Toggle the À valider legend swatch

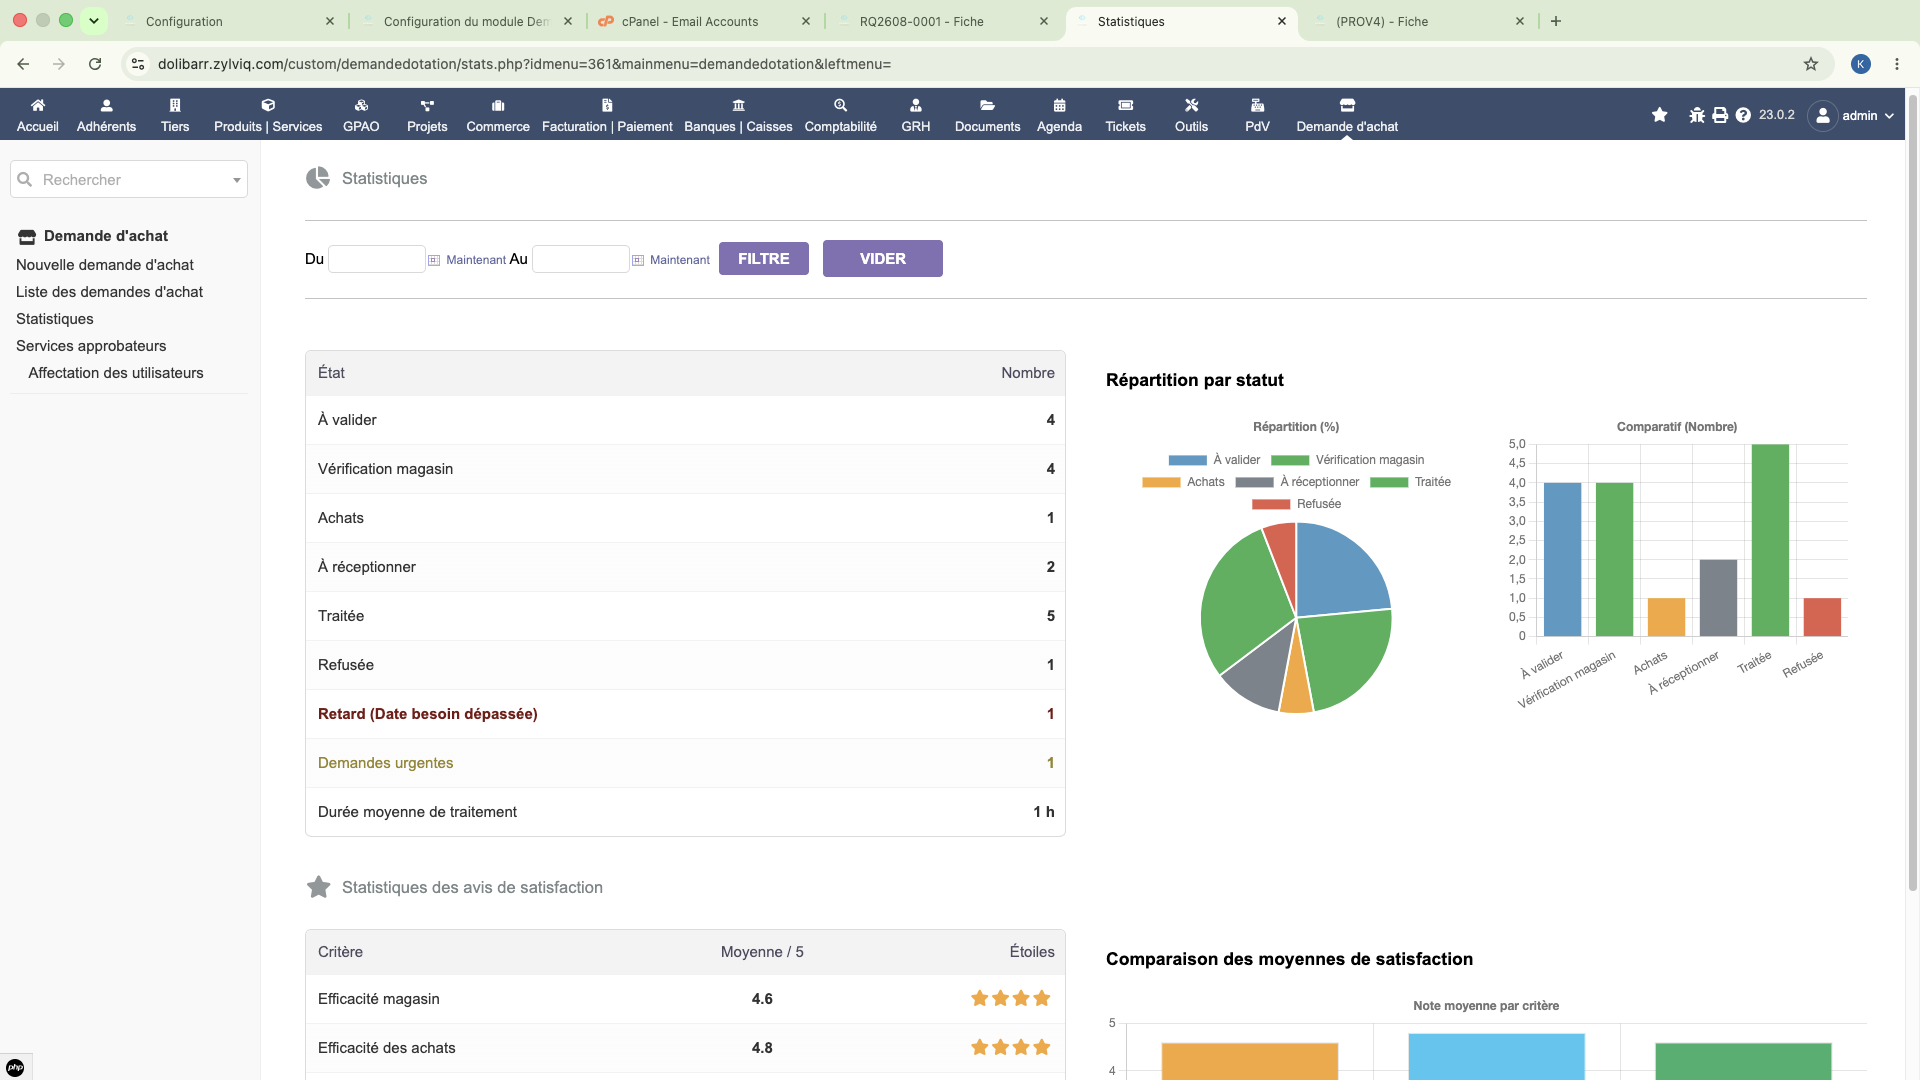[x=1188, y=460]
